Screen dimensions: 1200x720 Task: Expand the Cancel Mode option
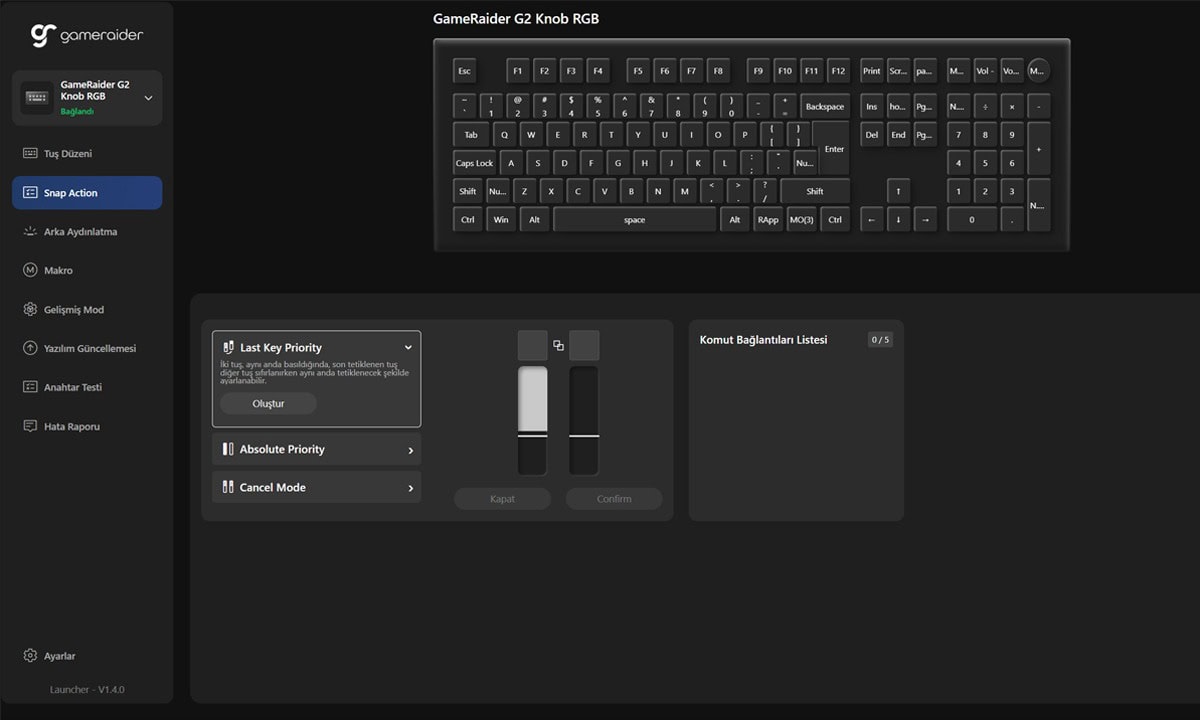316,488
